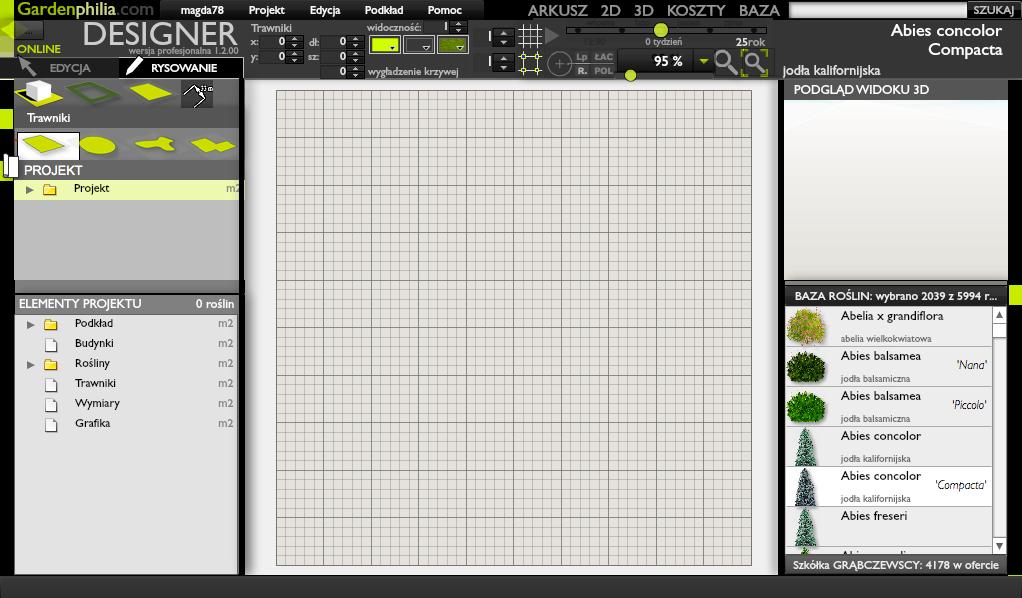Viewport: 1022px width, 598px height.
Task: Choose the polygon lawn shape
Action: coord(212,145)
